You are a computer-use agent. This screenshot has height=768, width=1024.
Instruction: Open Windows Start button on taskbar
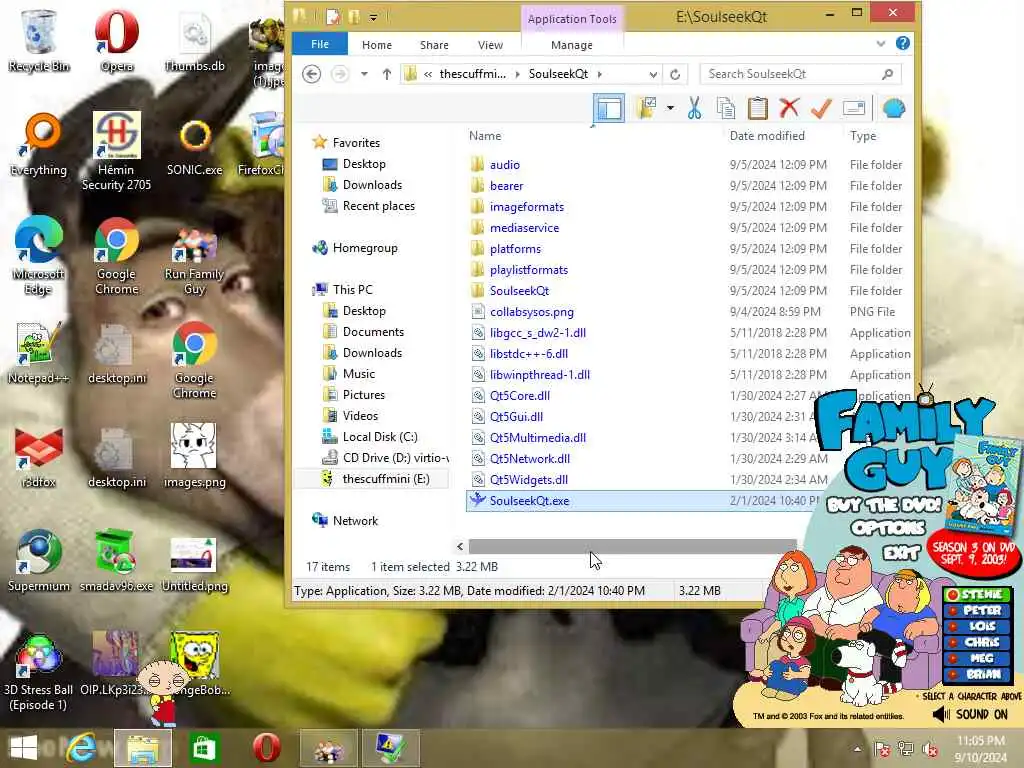pos(24,748)
